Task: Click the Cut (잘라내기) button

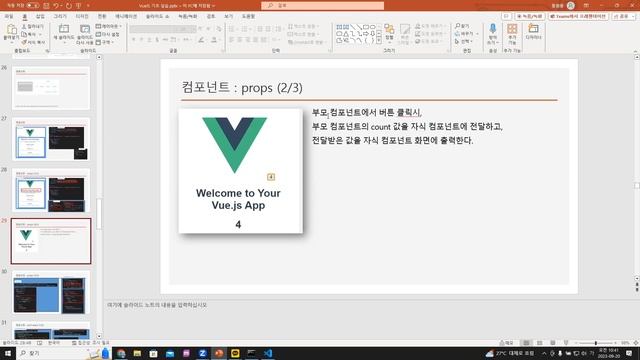Action: pos(33,27)
